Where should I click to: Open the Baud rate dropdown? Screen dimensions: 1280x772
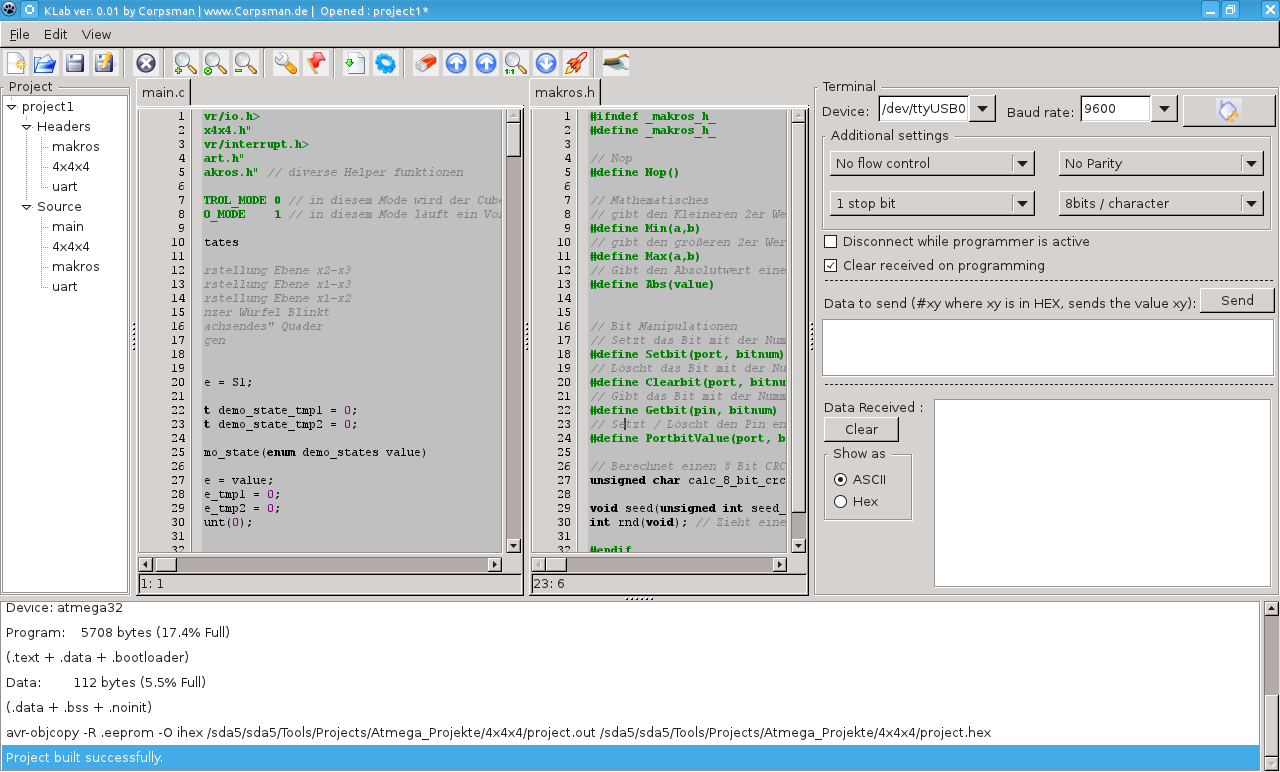click(1163, 109)
